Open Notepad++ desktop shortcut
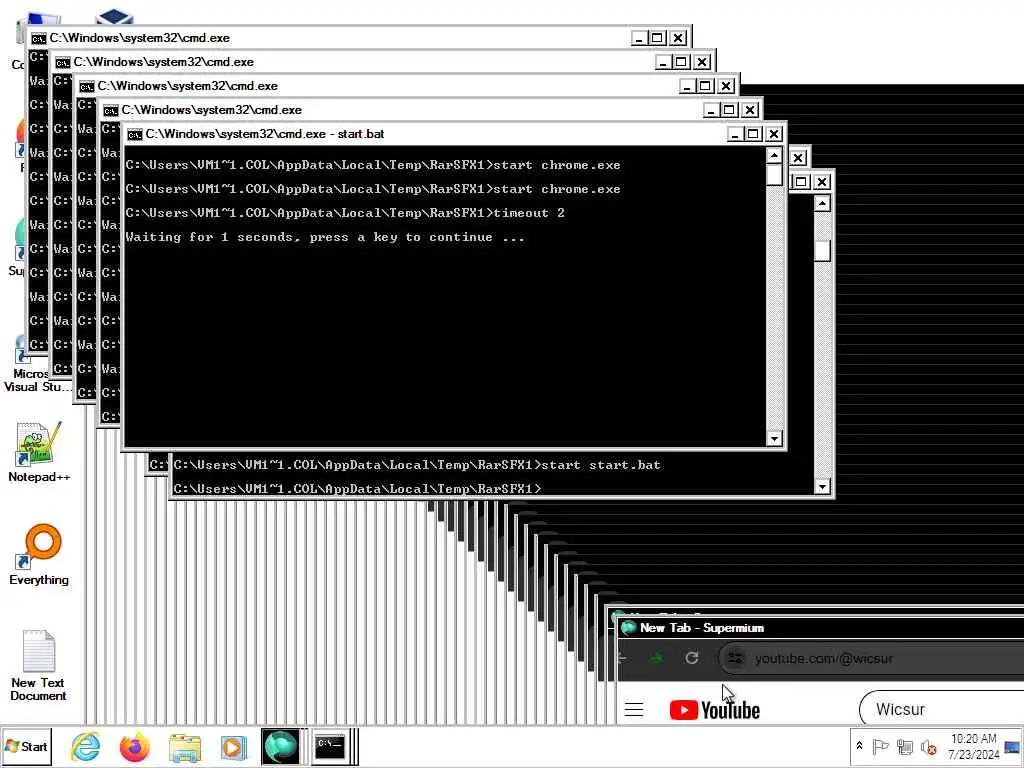 39,452
